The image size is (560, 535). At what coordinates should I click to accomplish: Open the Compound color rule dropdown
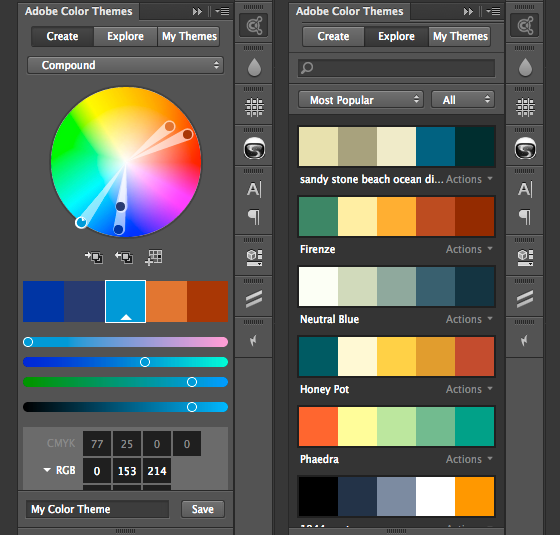coord(125,65)
